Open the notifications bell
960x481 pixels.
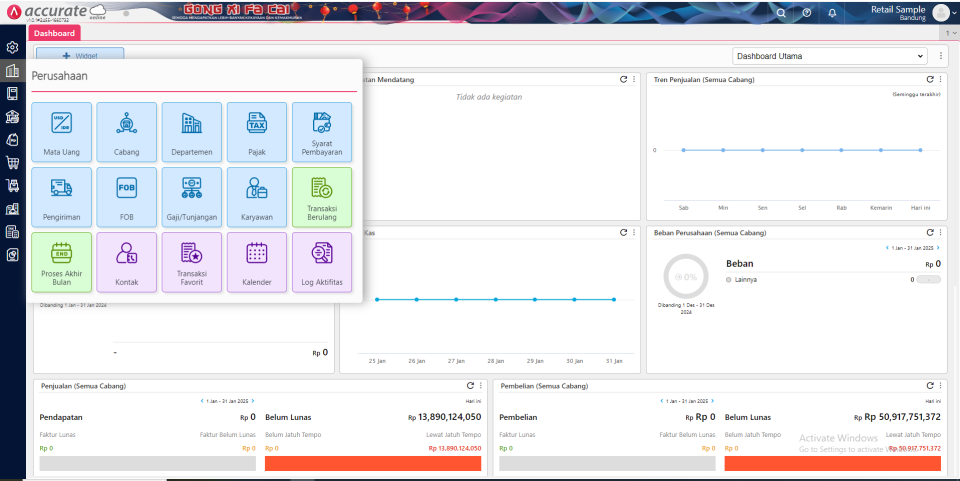832,13
